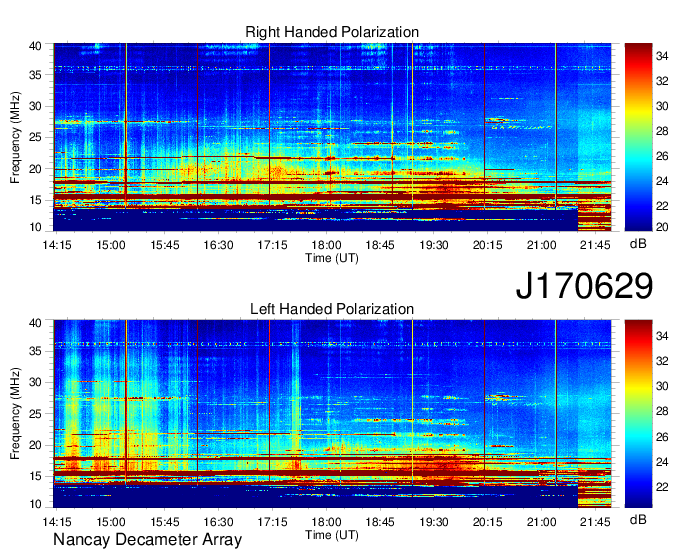The height and width of the screenshot is (552, 680).
Task: Click the 40 MHz tick on the top plot
Action: pyautogui.click(x=35, y=46)
